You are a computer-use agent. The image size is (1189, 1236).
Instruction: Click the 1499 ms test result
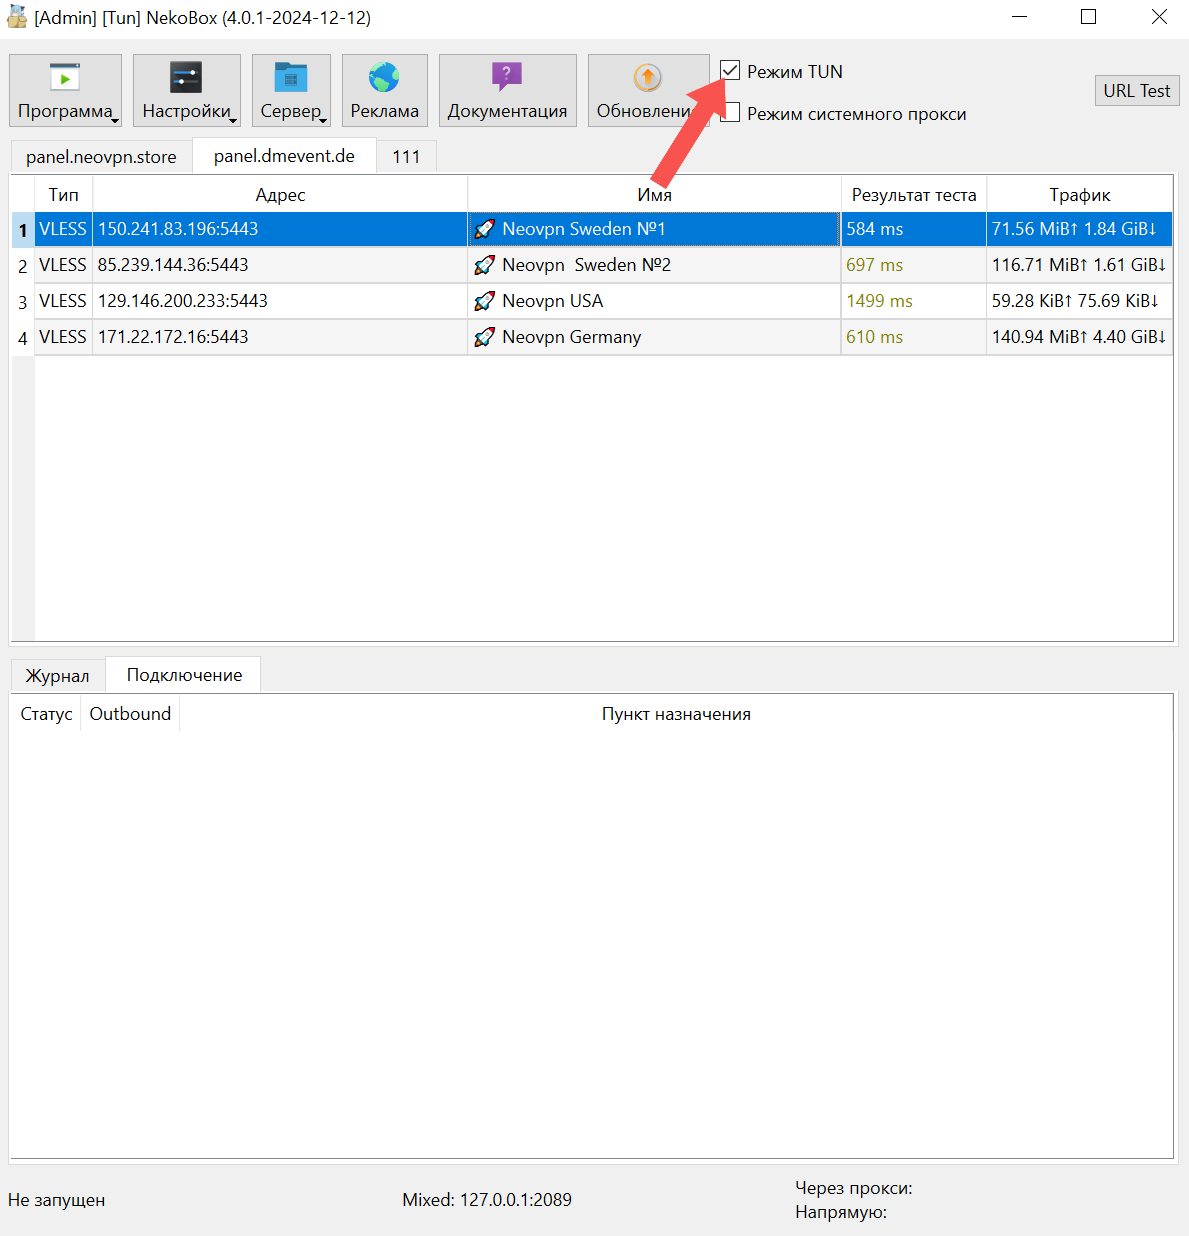pyautogui.click(x=880, y=301)
